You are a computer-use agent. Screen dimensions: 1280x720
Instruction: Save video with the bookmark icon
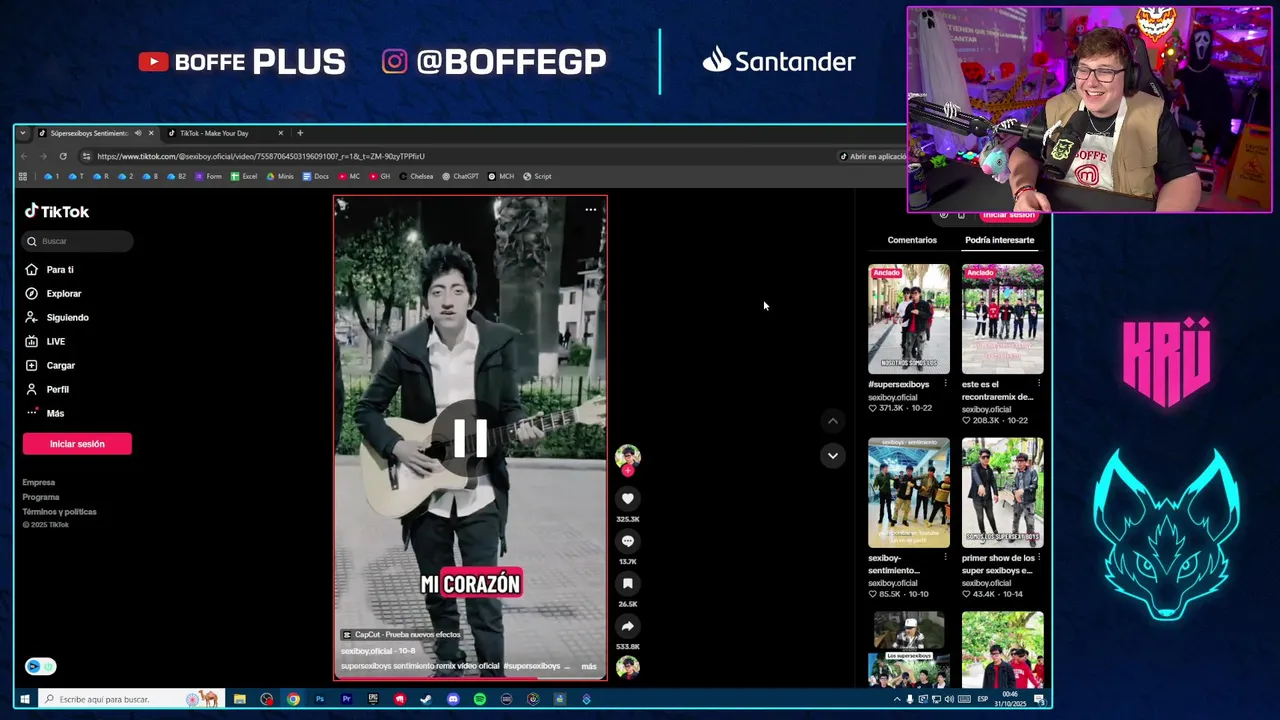[628, 583]
